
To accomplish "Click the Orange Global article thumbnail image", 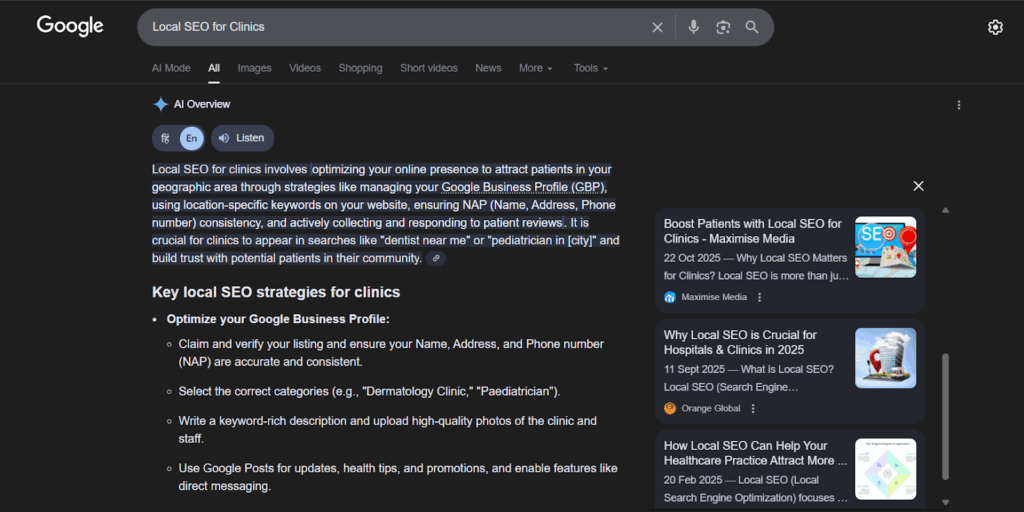I will pyautogui.click(x=885, y=357).
